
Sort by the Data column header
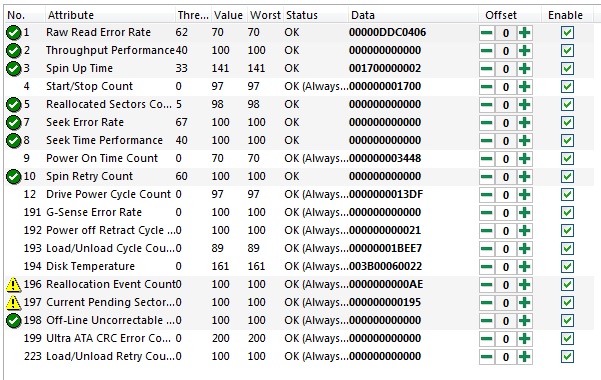[413, 15]
